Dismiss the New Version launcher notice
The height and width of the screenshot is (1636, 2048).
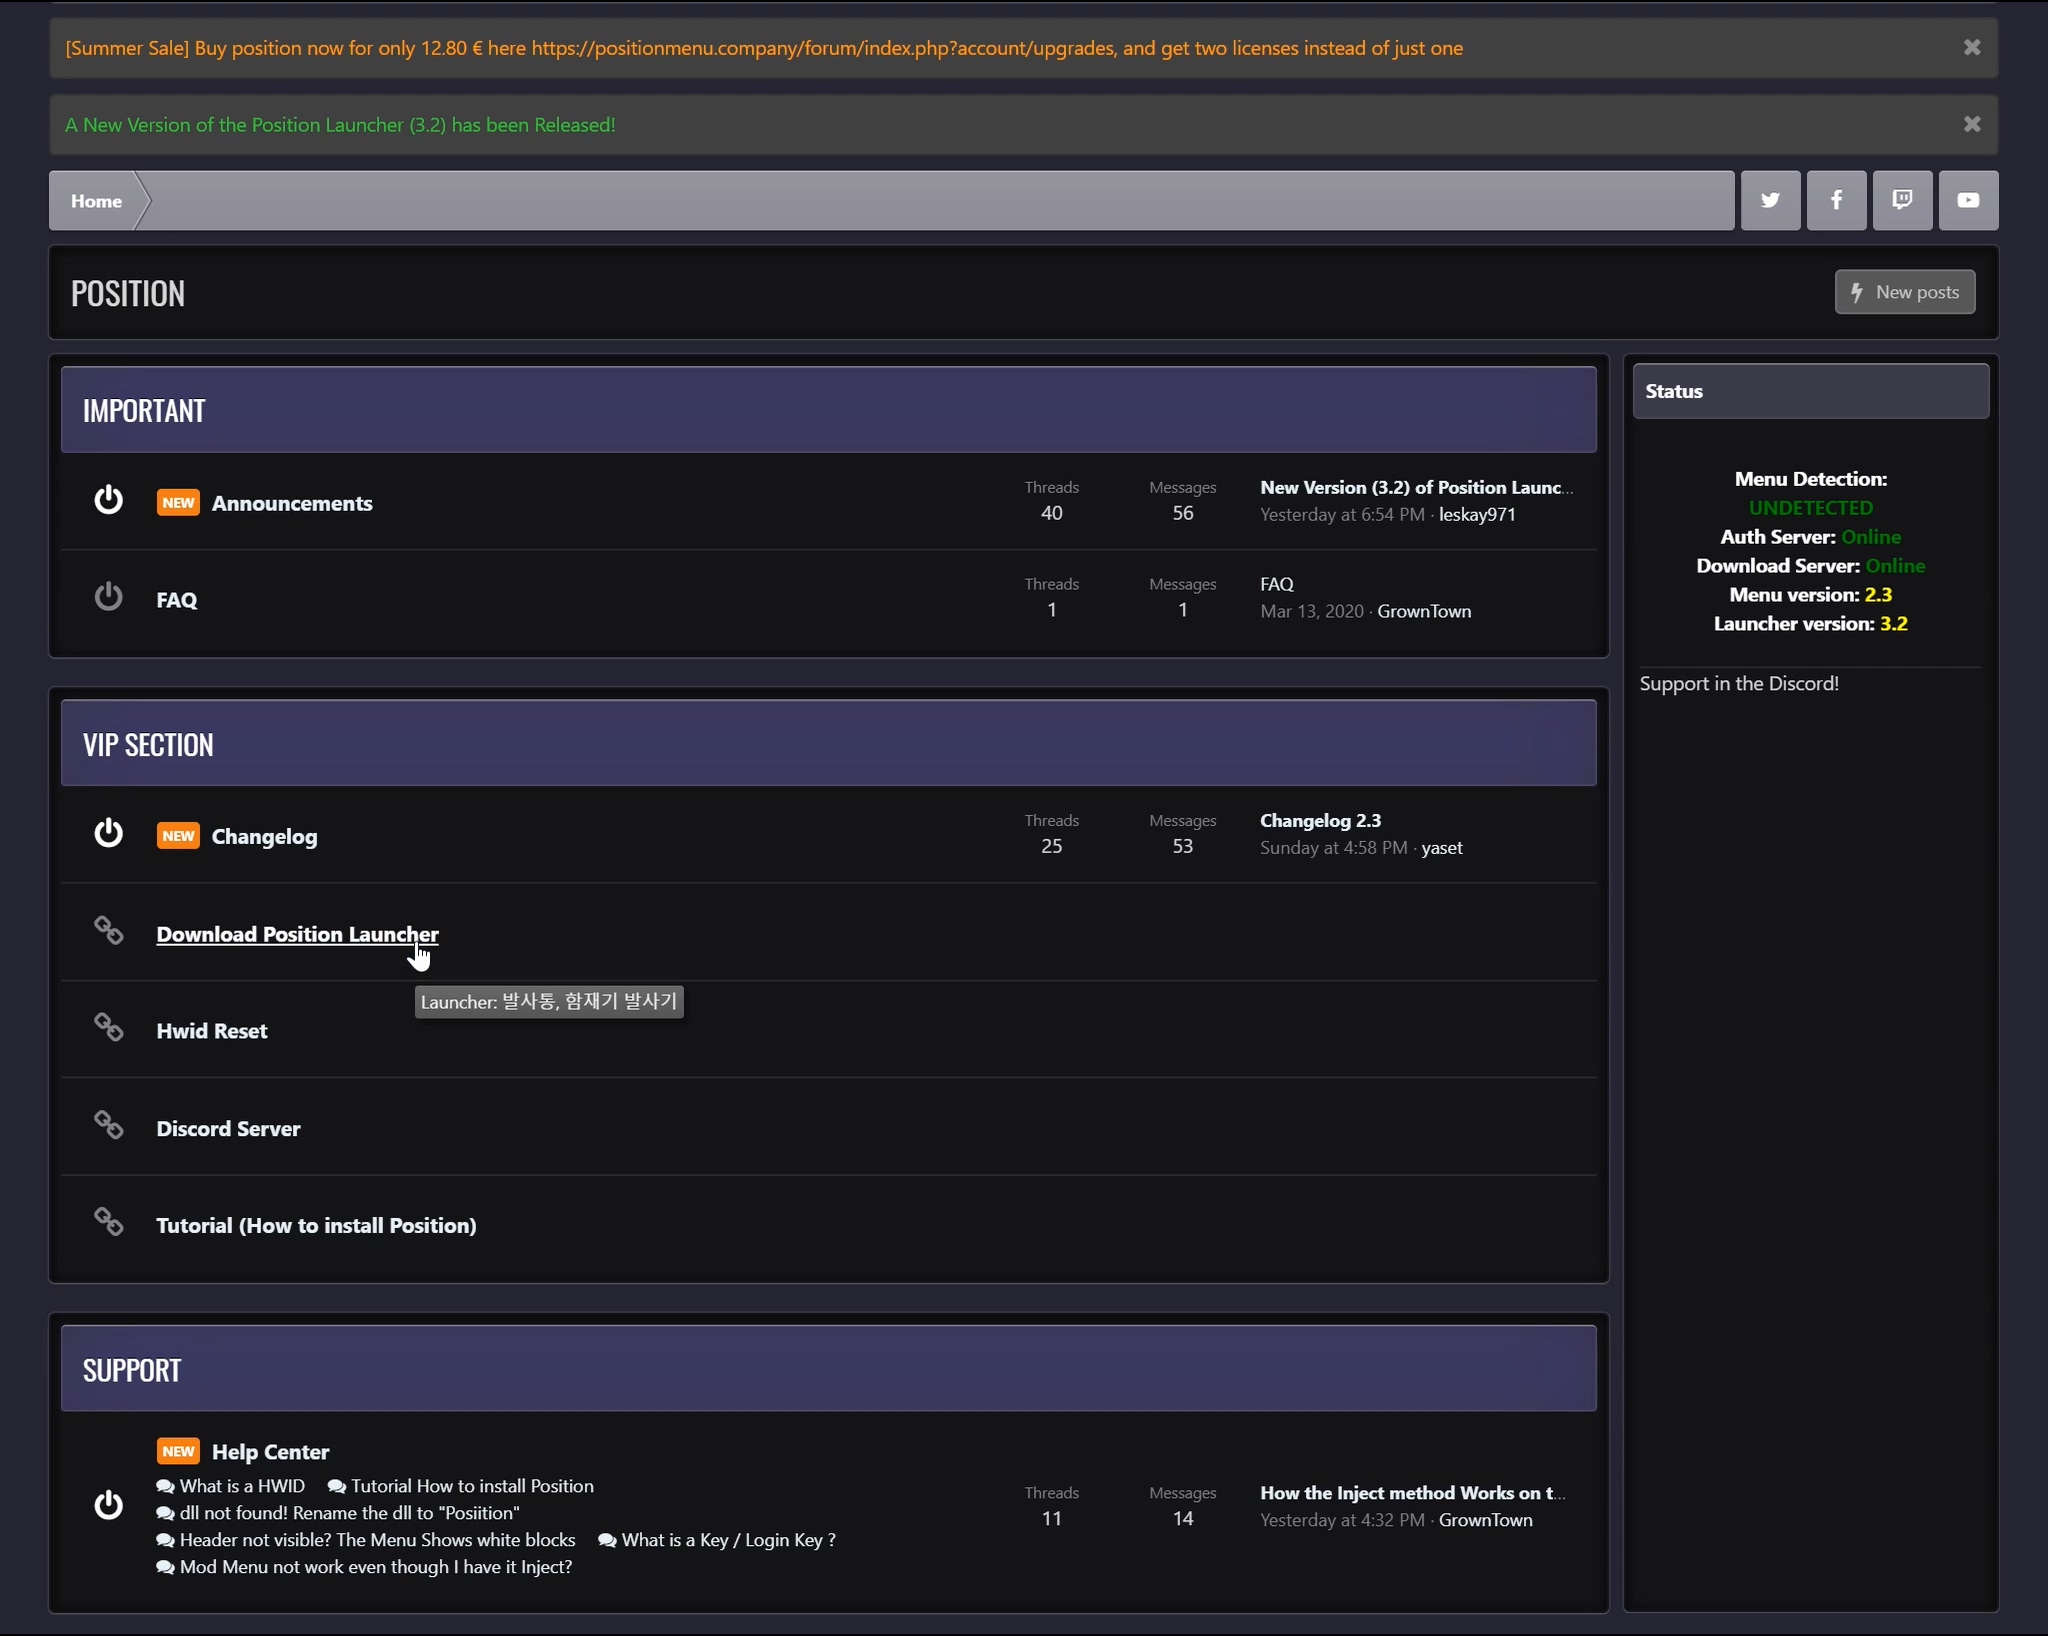coord(1972,124)
